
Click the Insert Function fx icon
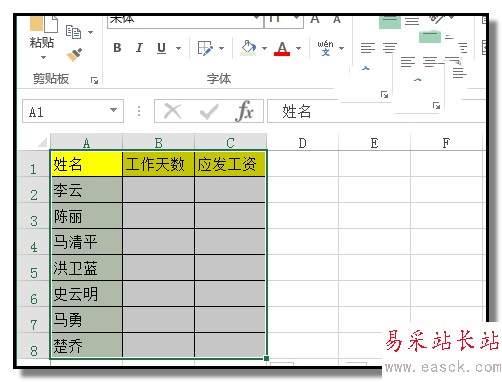[x=245, y=111]
